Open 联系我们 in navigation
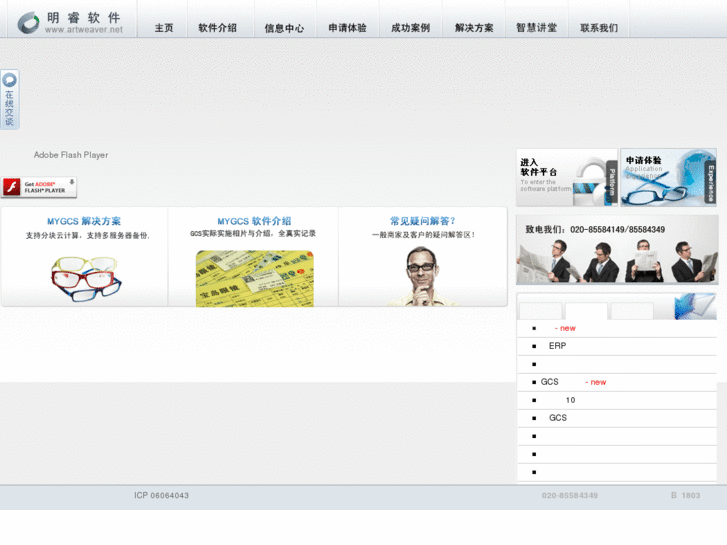 (x=599, y=28)
